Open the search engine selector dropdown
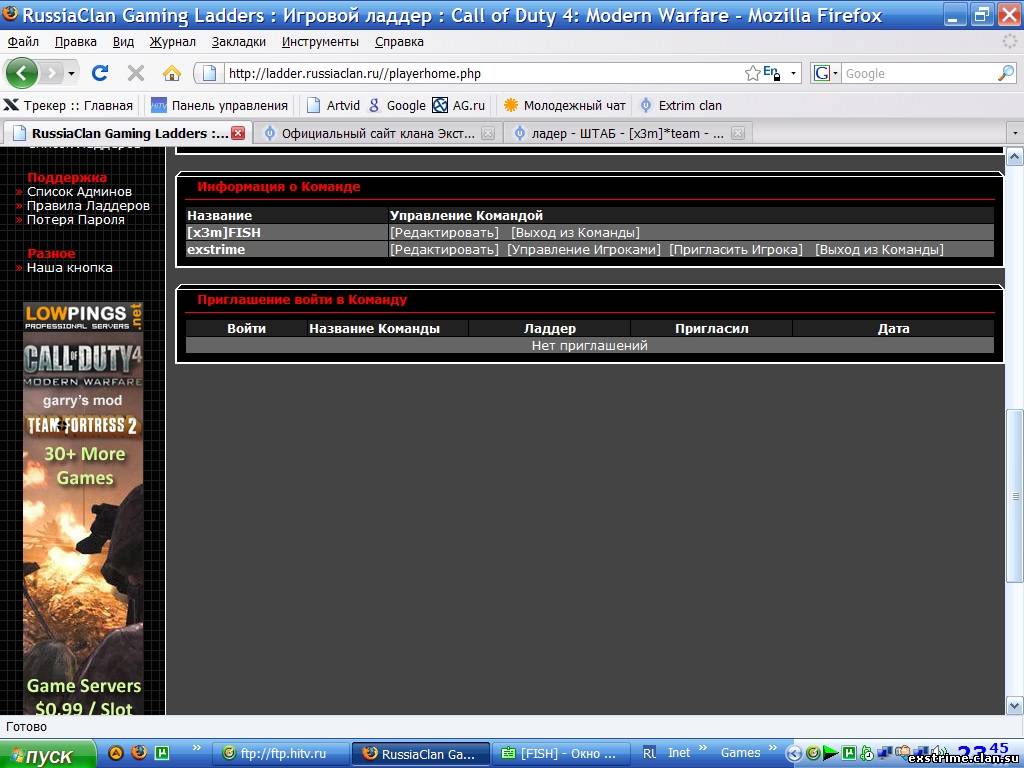Image resolution: width=1024 pixels, height=768 pixels. tap(826, 73)
